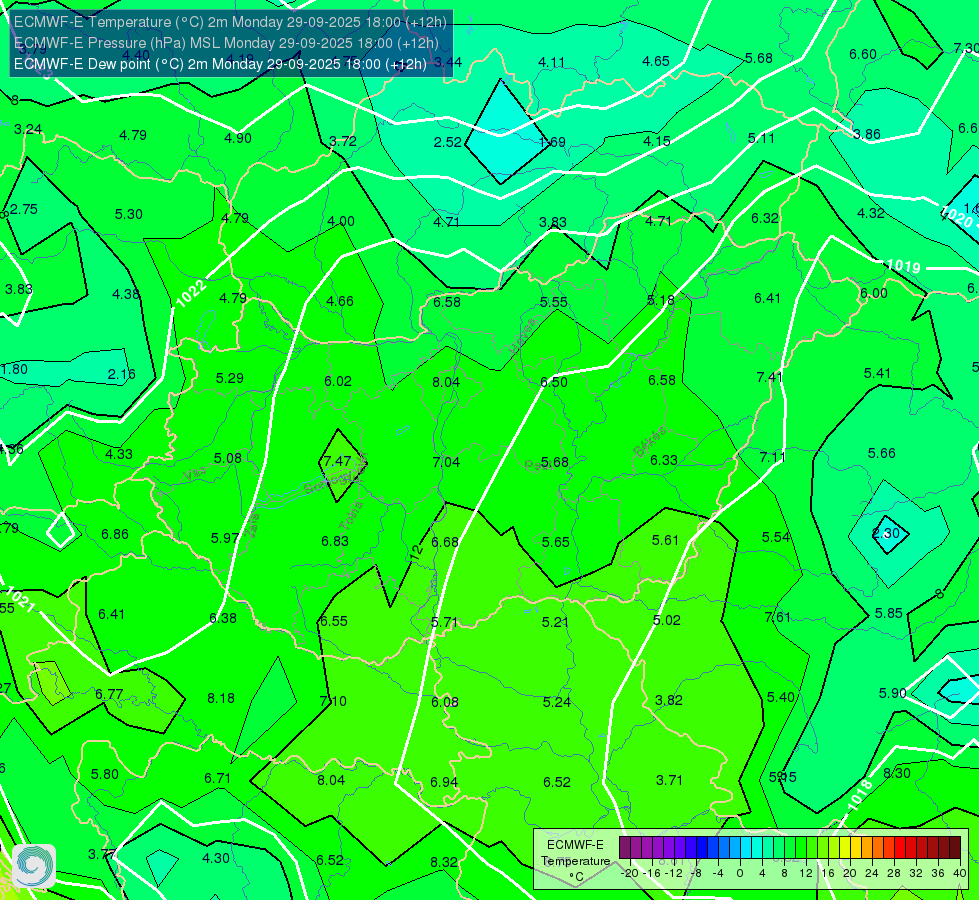Click the 6.55 dew point value

[x=333, y=621]
